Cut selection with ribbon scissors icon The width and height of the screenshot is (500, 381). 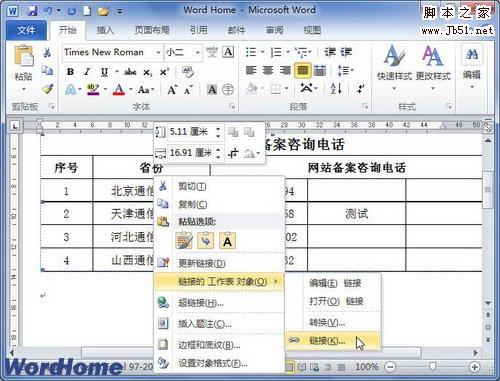47,52
